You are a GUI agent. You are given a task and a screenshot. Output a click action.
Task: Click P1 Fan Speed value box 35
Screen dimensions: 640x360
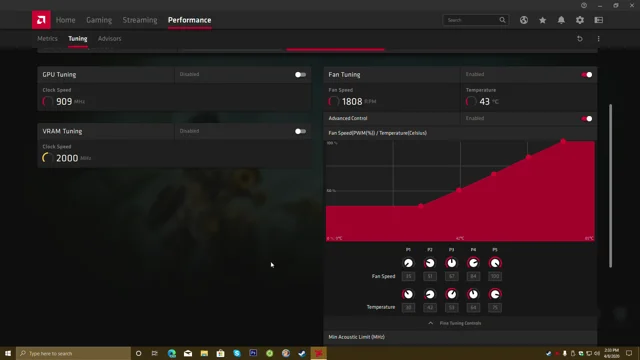click(408, 276)
